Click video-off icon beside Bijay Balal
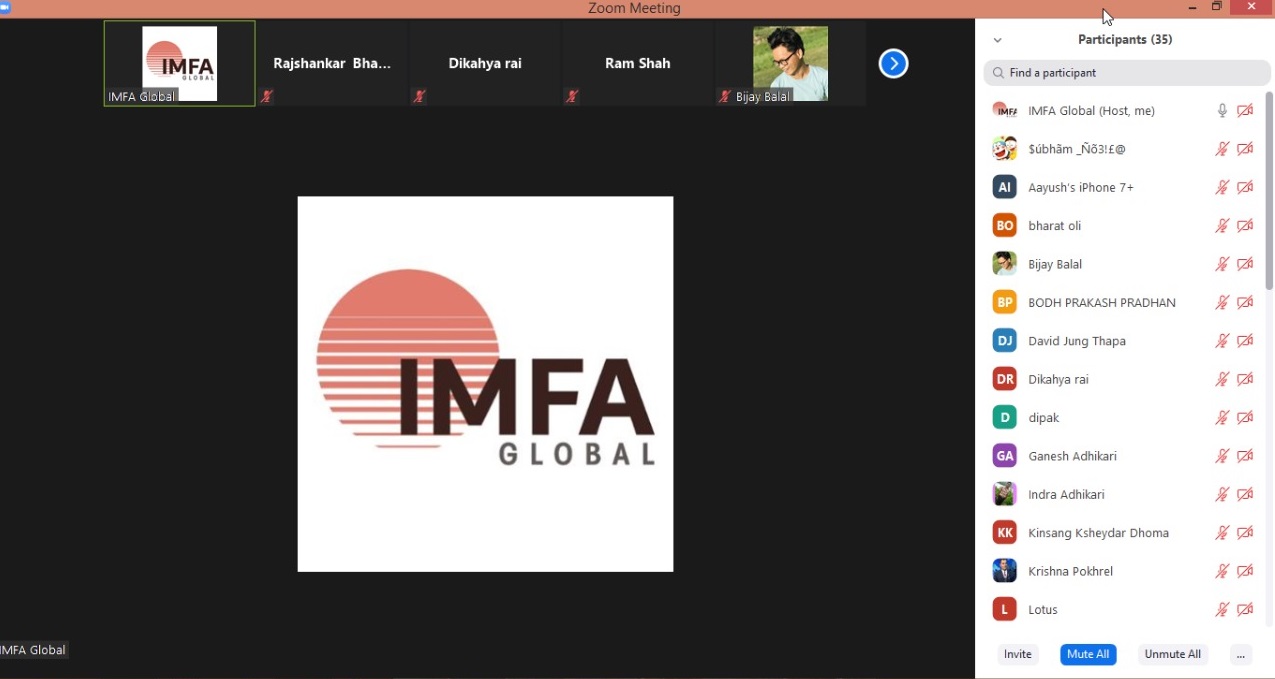 pyautogui.click(x=1245, y=264)
